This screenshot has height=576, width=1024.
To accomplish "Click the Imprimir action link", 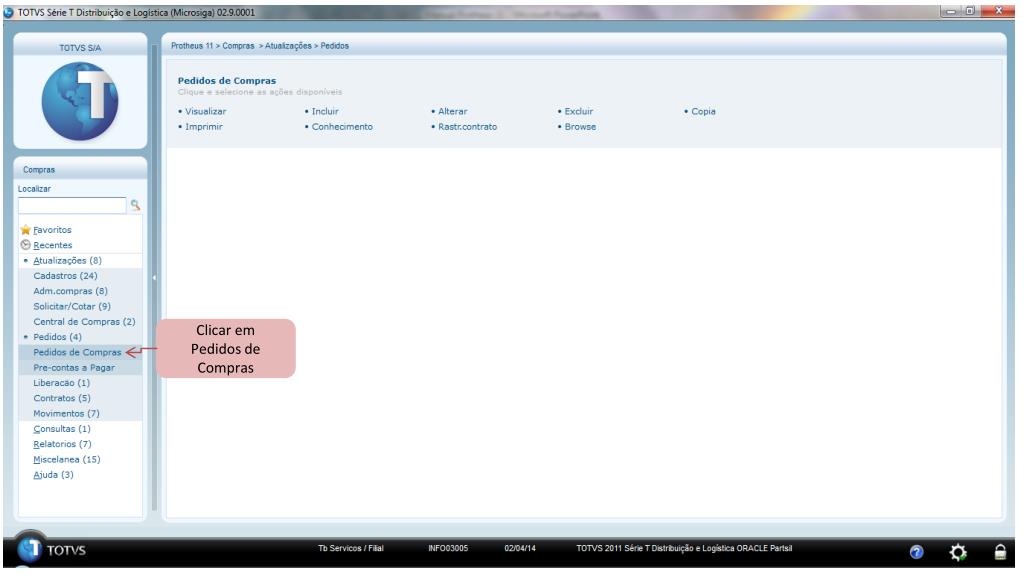I will [x=204, y=127].
